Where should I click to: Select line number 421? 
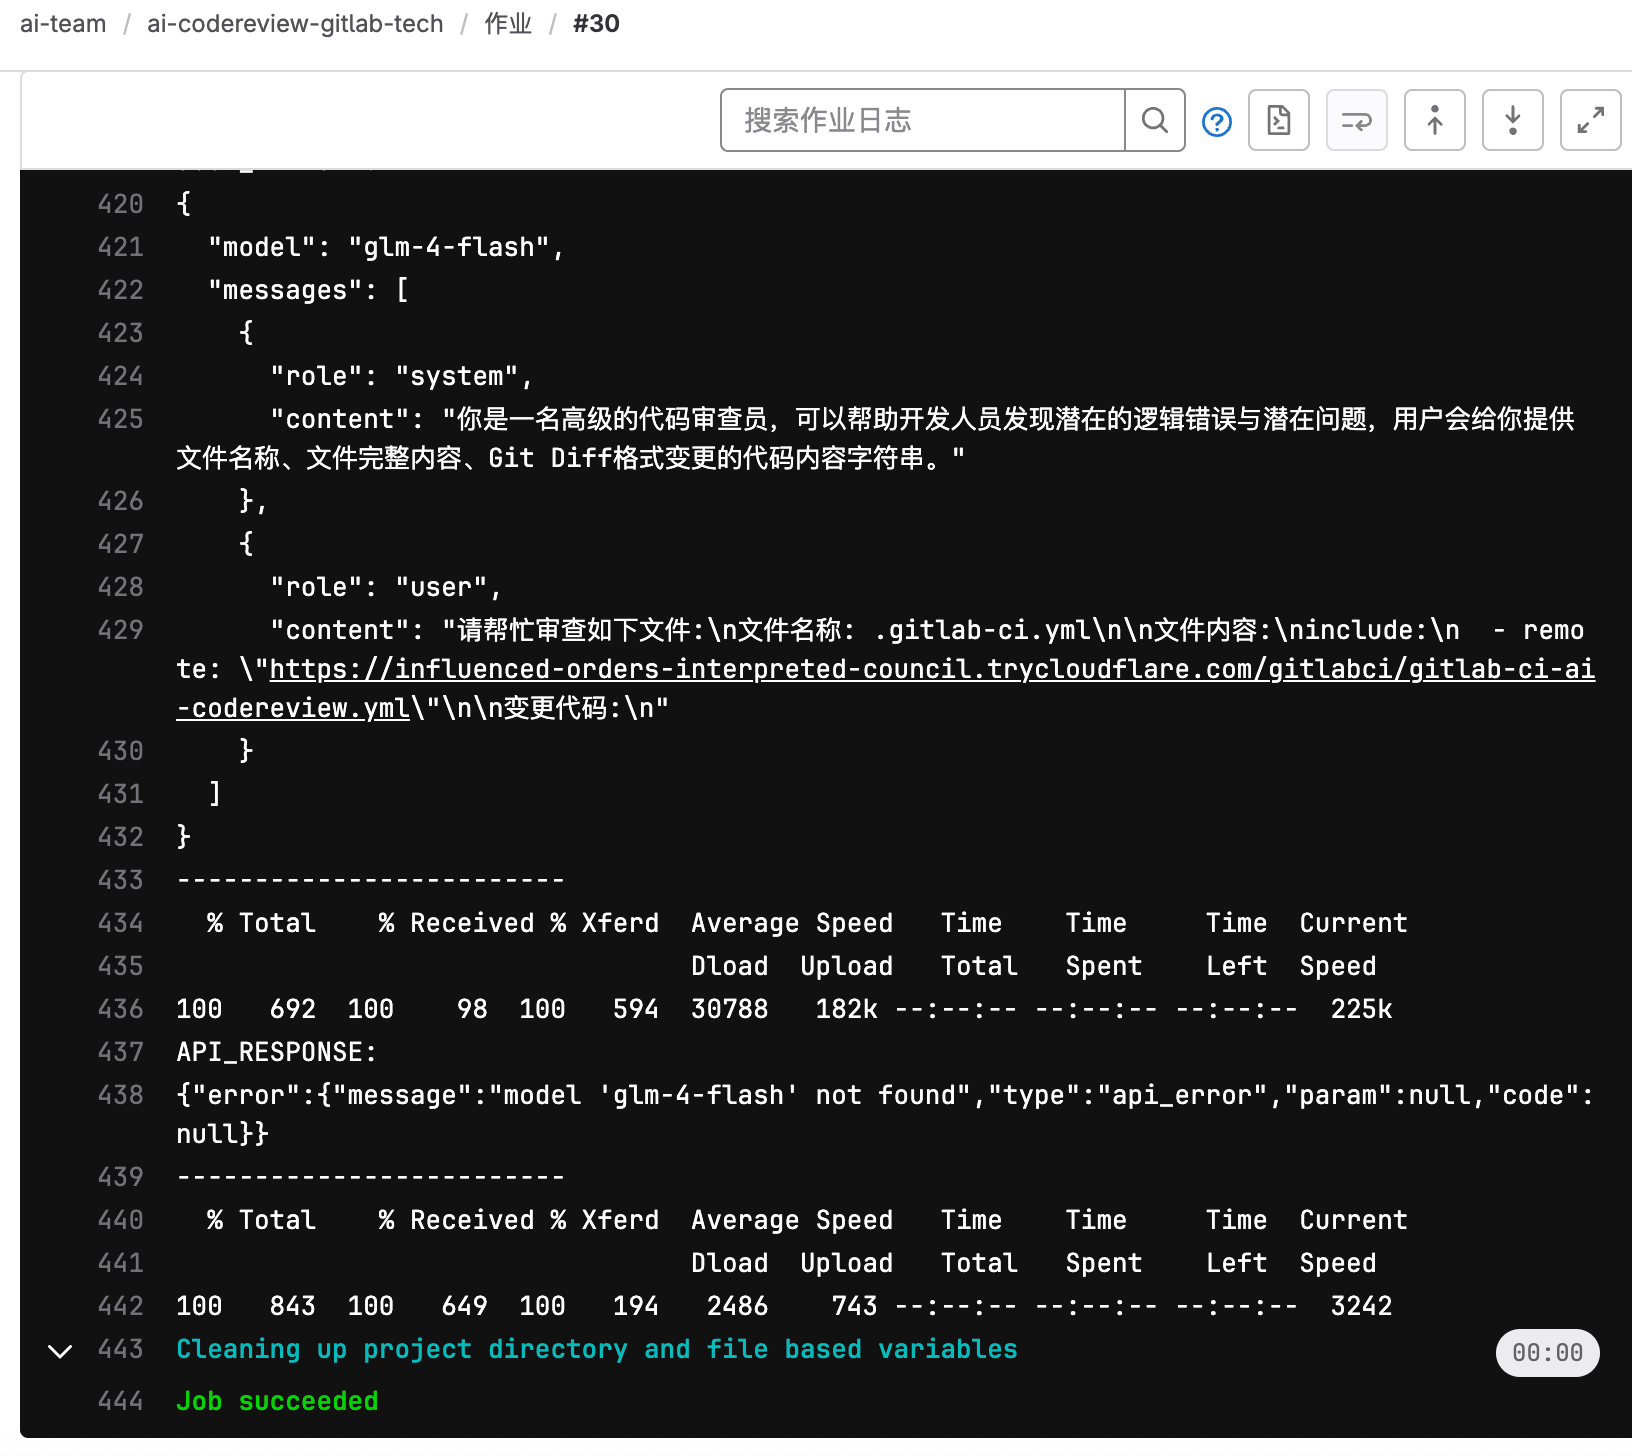121,247
